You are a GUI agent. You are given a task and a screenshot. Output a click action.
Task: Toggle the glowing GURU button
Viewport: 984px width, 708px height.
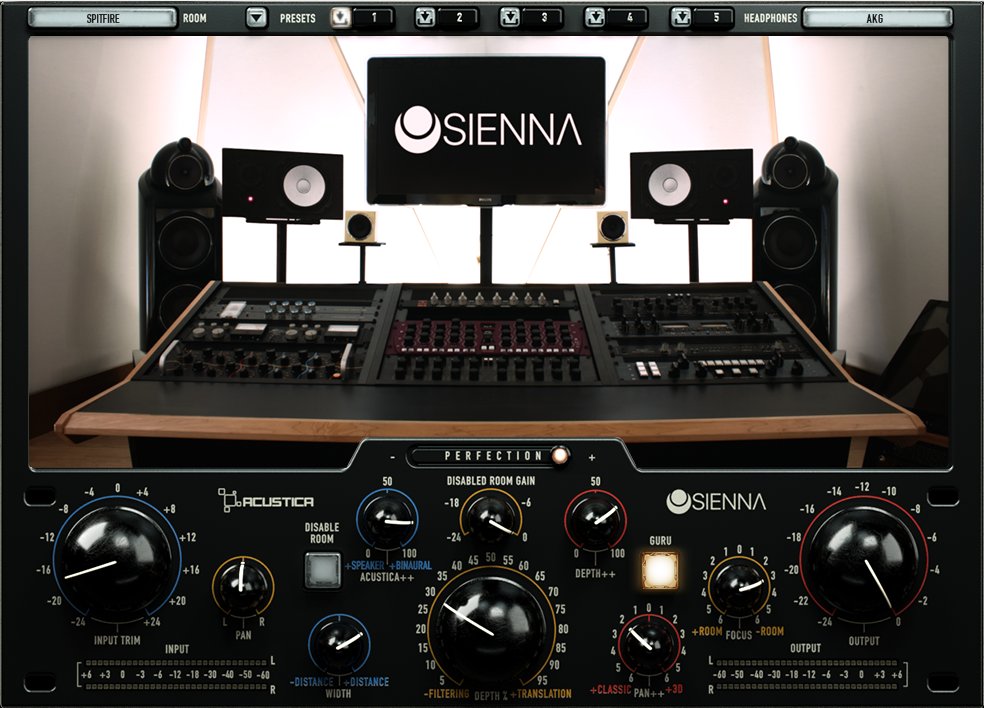pos(660,570)
